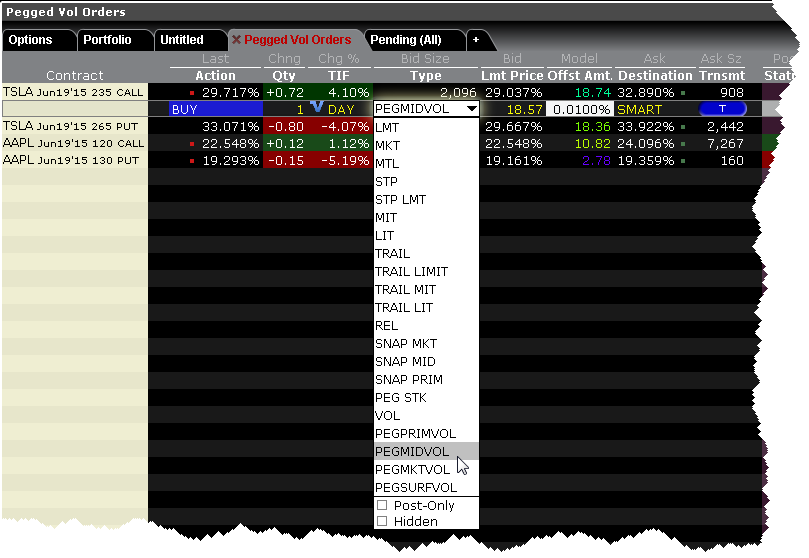Select PEGSURFVOL in the dropdown list
This screenshot has width=809, height=558.
pyautogui.click(x=416, y=487)
